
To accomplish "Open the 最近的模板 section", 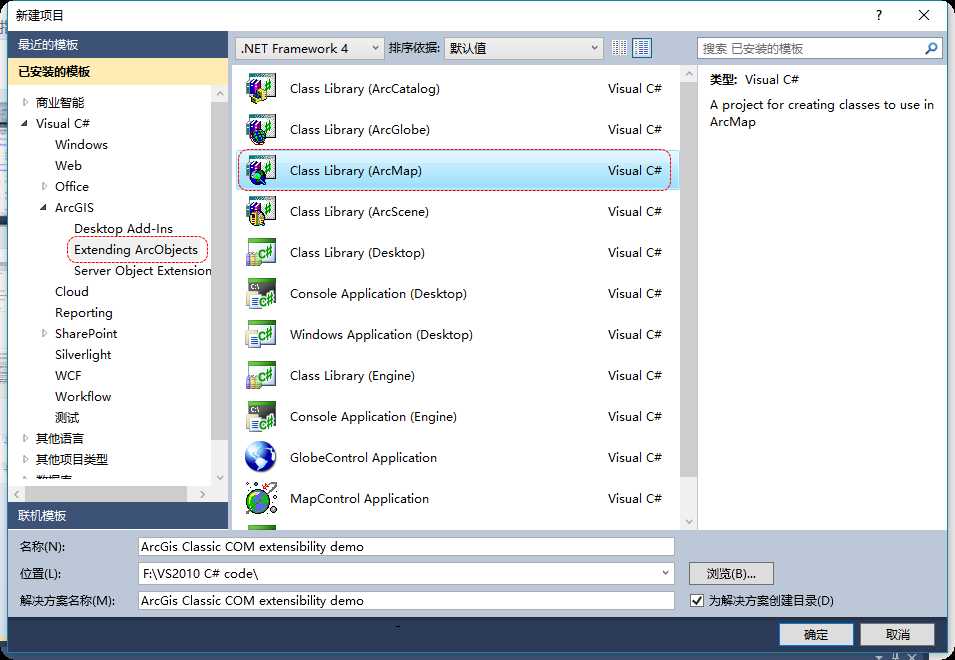I will pyautogui.click(x=118, y=44).
